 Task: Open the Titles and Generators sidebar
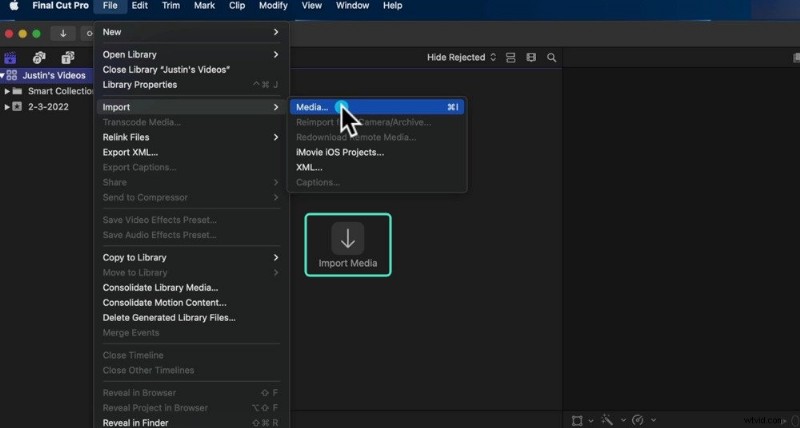[68, 58]
